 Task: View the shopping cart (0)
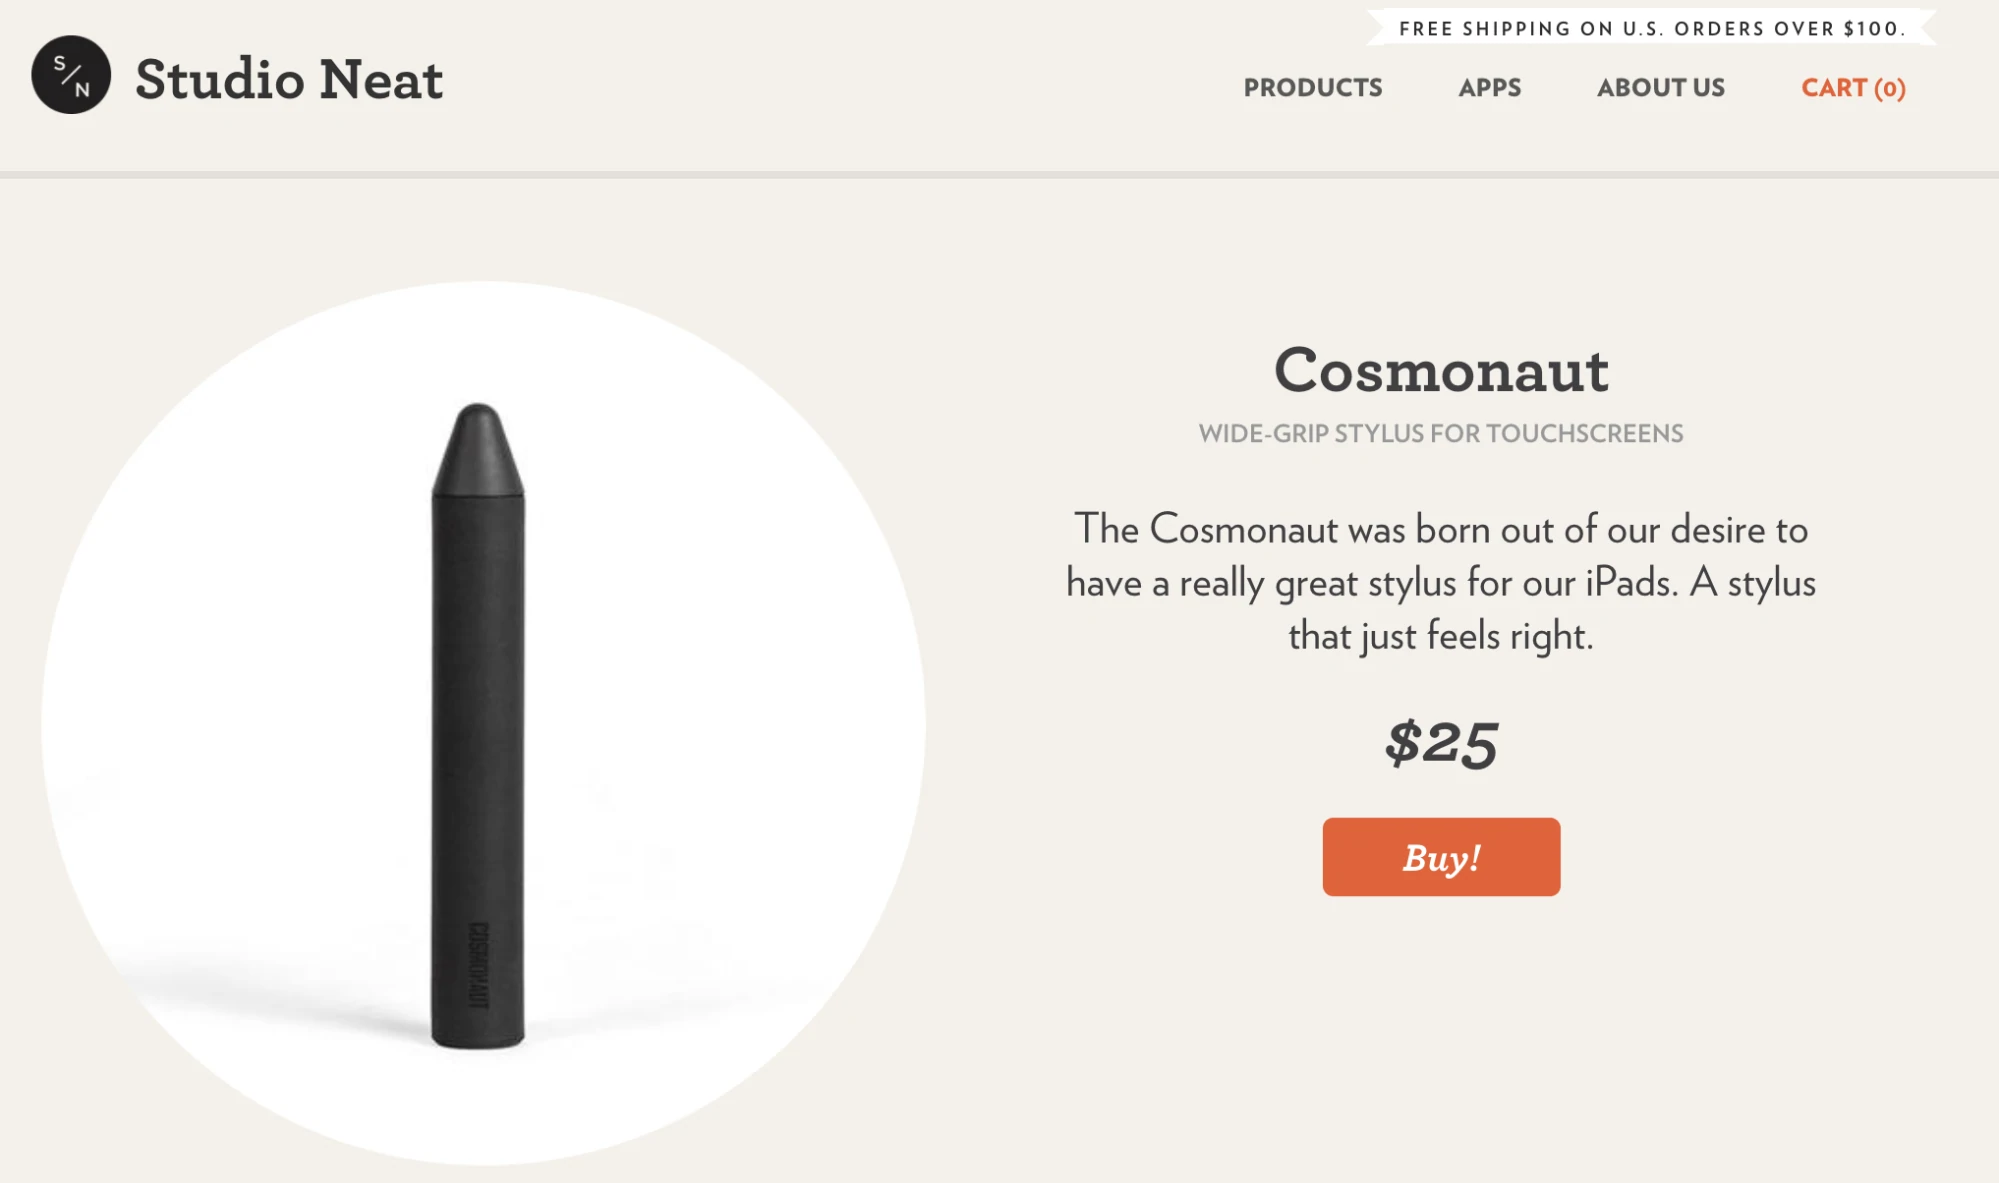click(x=1853, y=88)
